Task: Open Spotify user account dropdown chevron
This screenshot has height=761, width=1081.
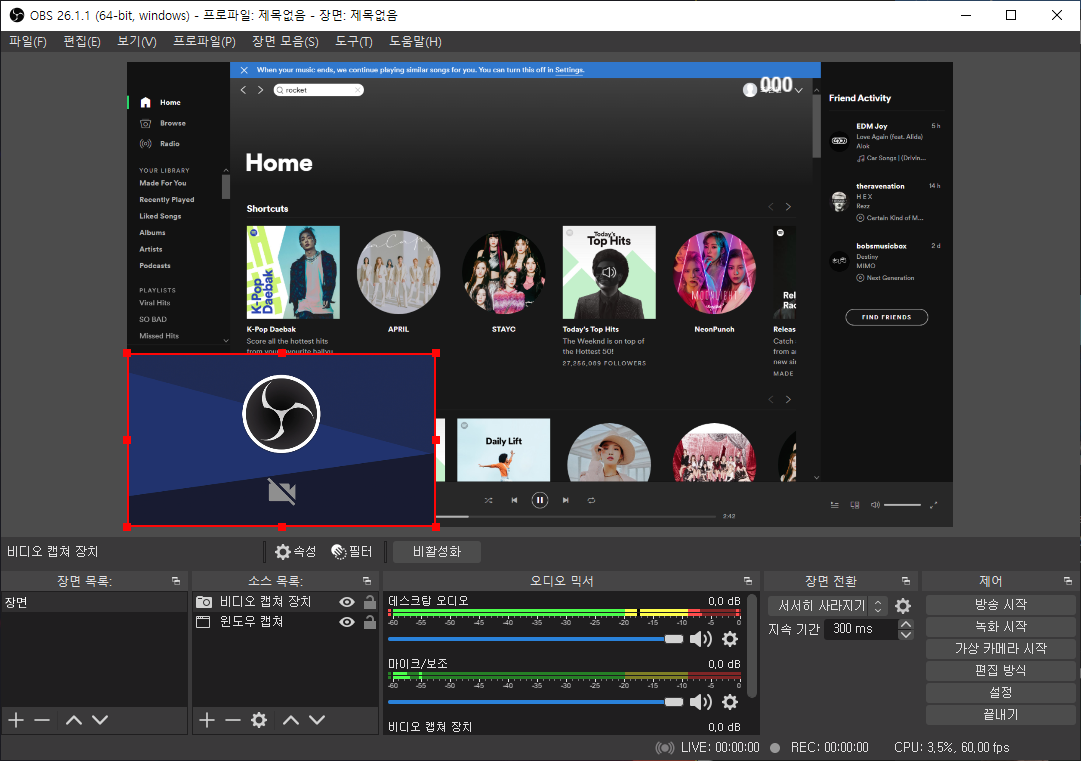Action: coord(799,90)
